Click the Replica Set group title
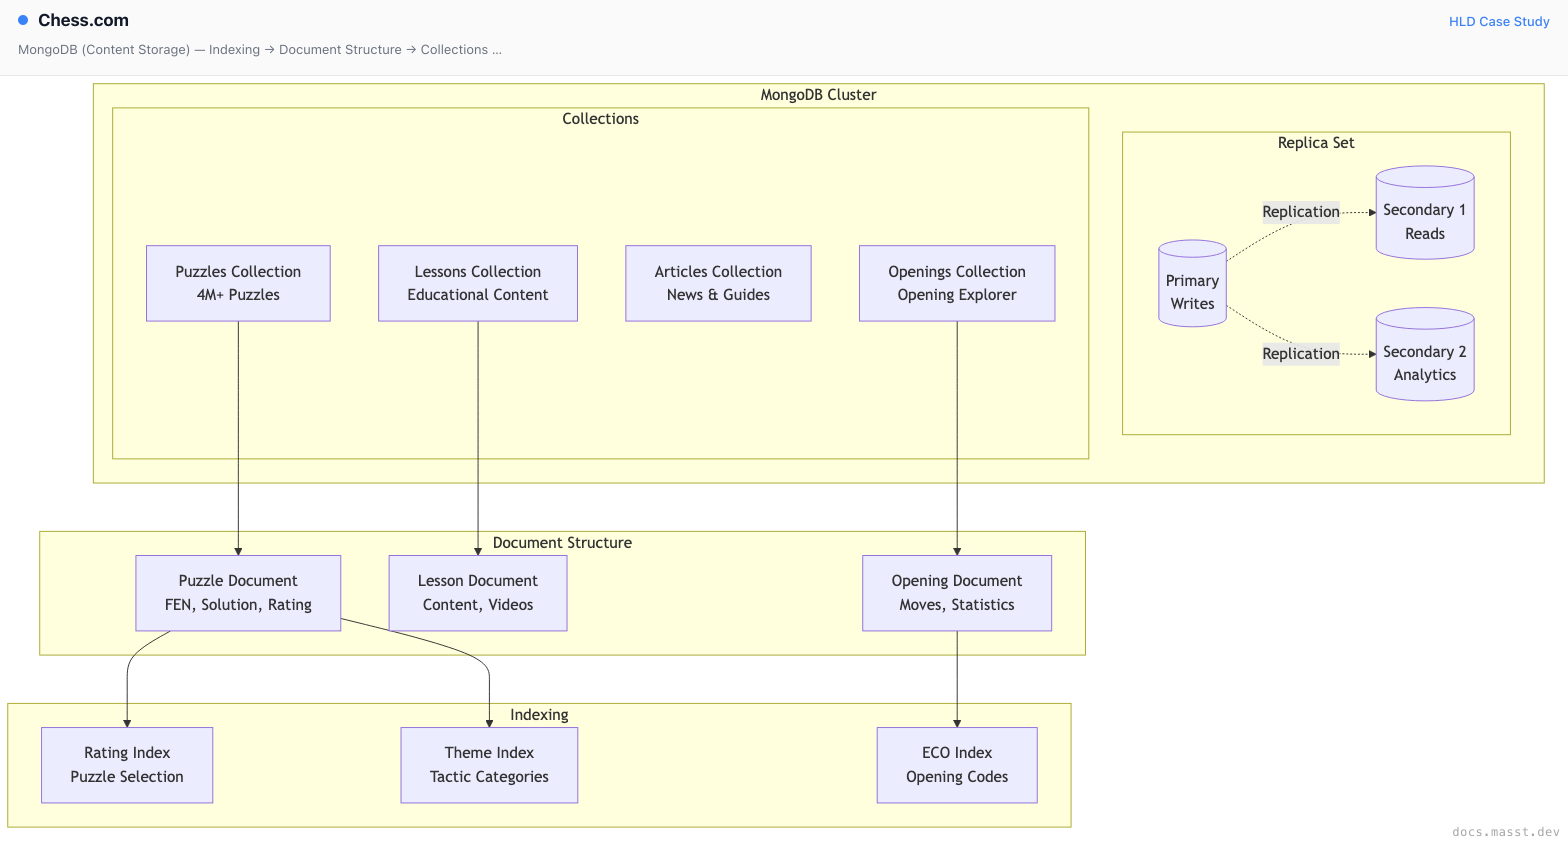Image resolution: width=1568 pixels, height=844 pixels. click(x=1316, y=143)
